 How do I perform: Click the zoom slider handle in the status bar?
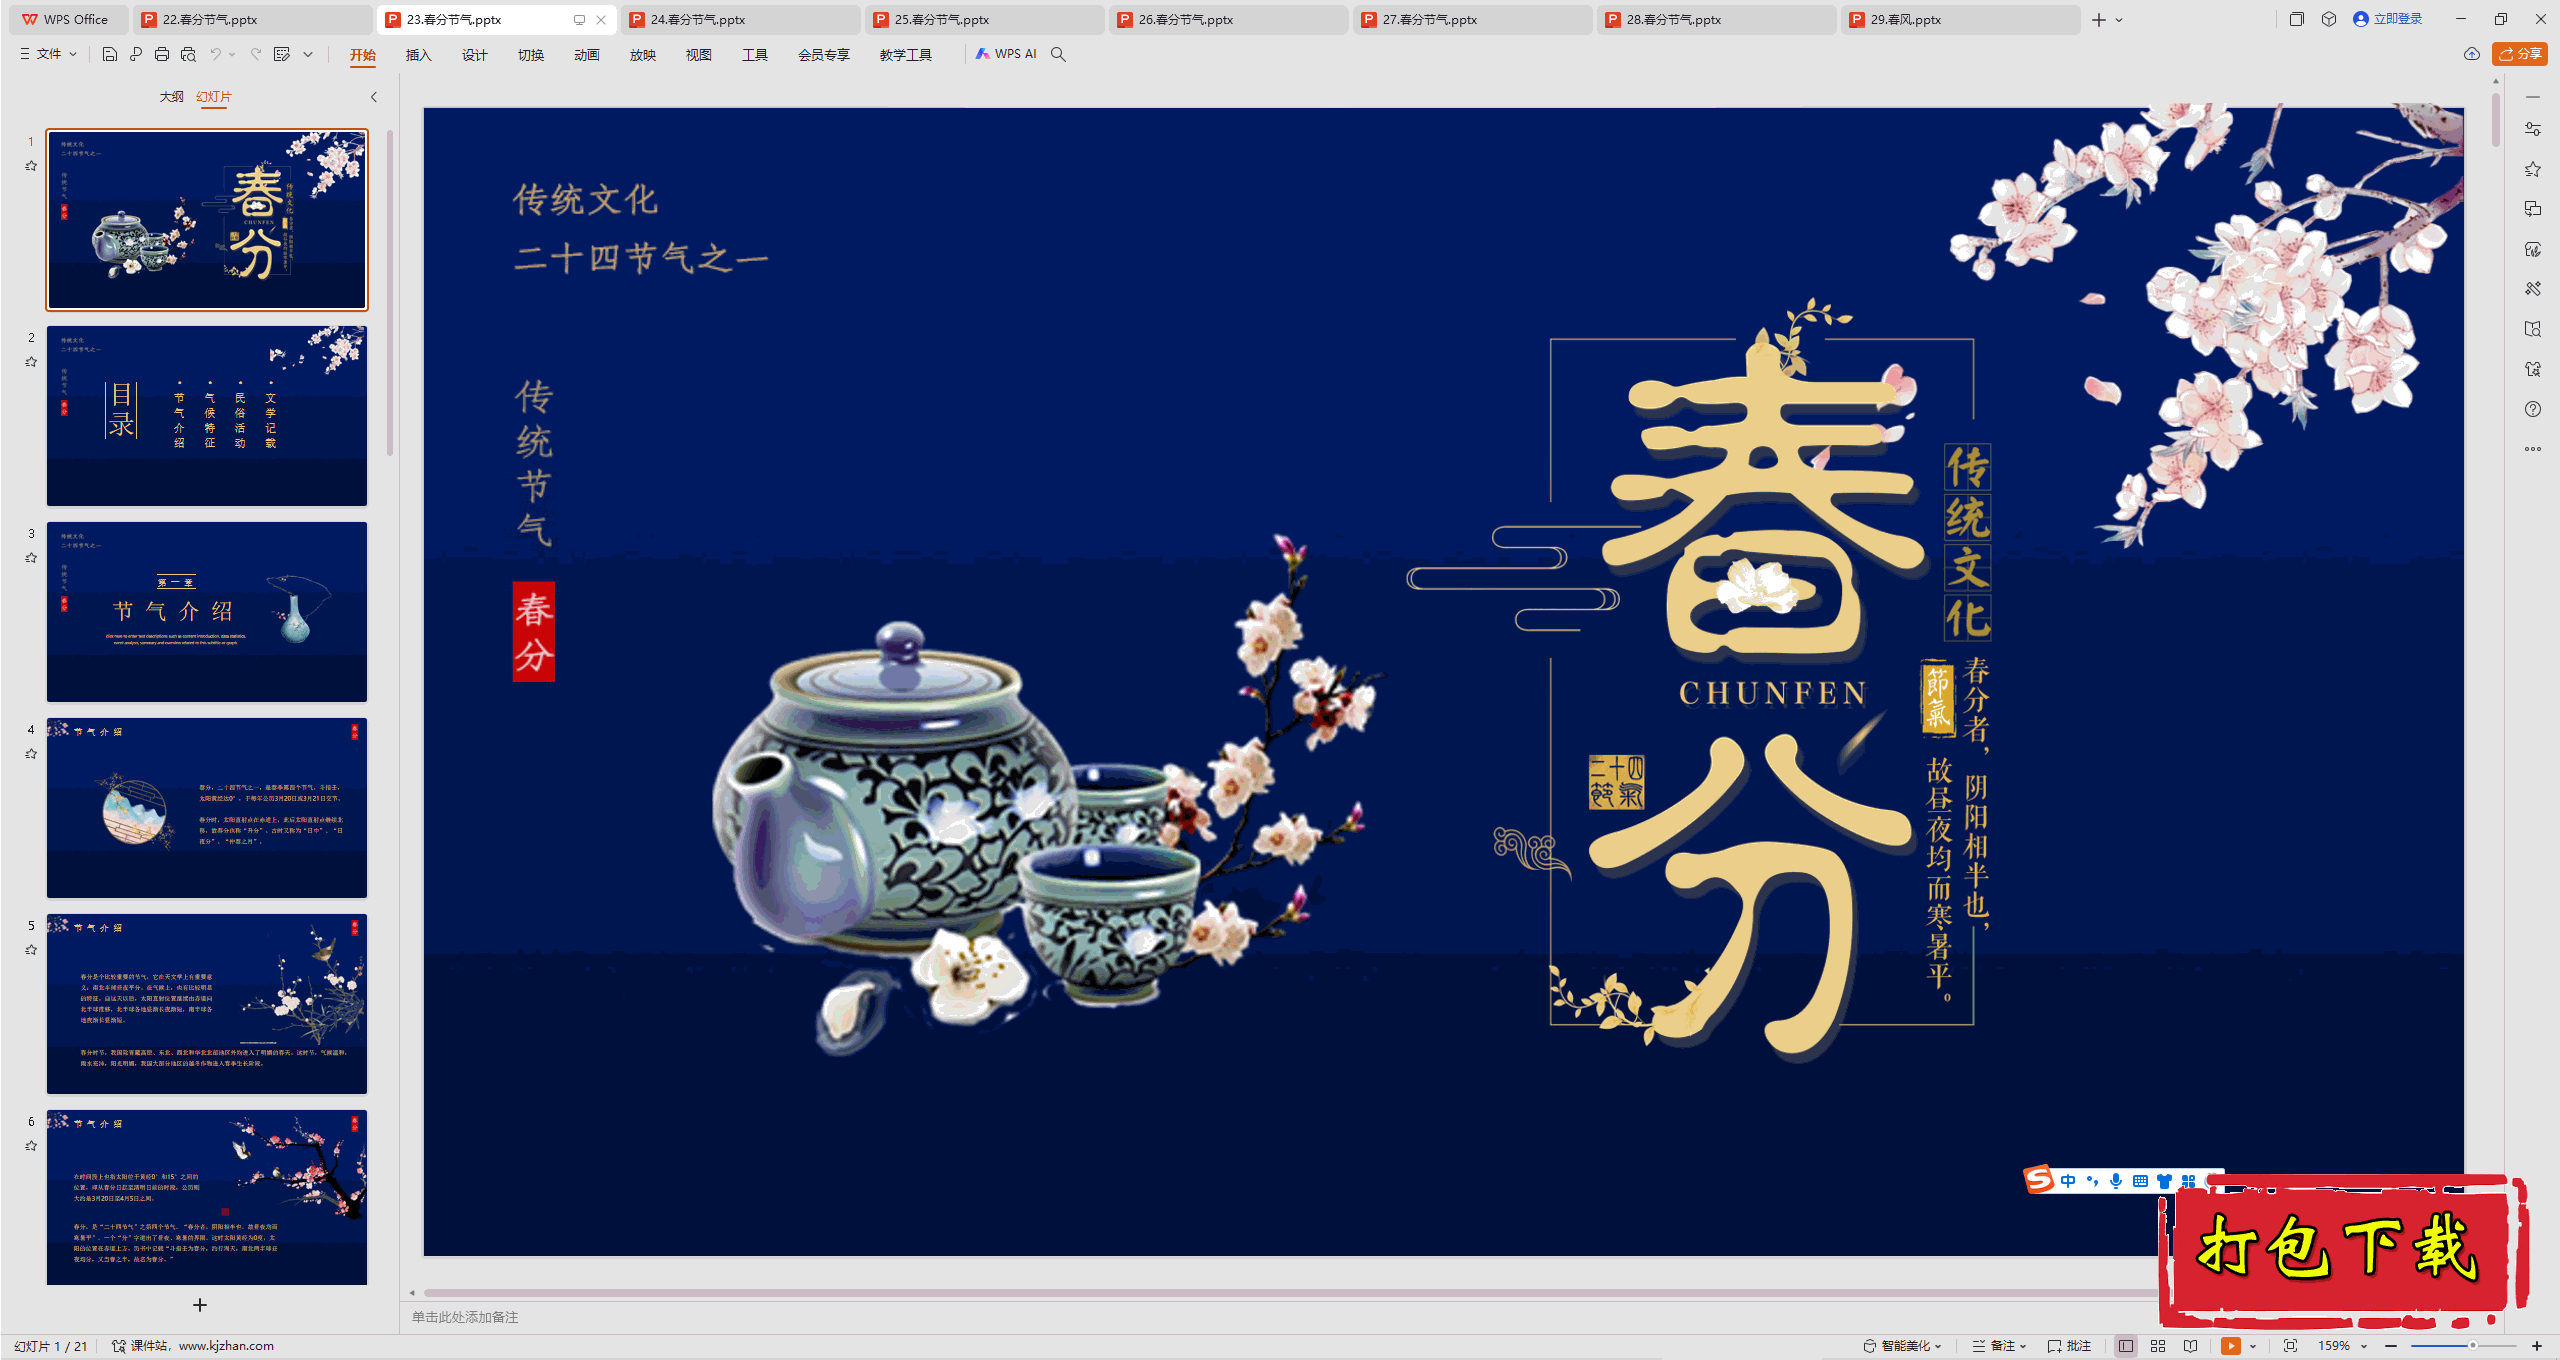tap(2472, 1346)
